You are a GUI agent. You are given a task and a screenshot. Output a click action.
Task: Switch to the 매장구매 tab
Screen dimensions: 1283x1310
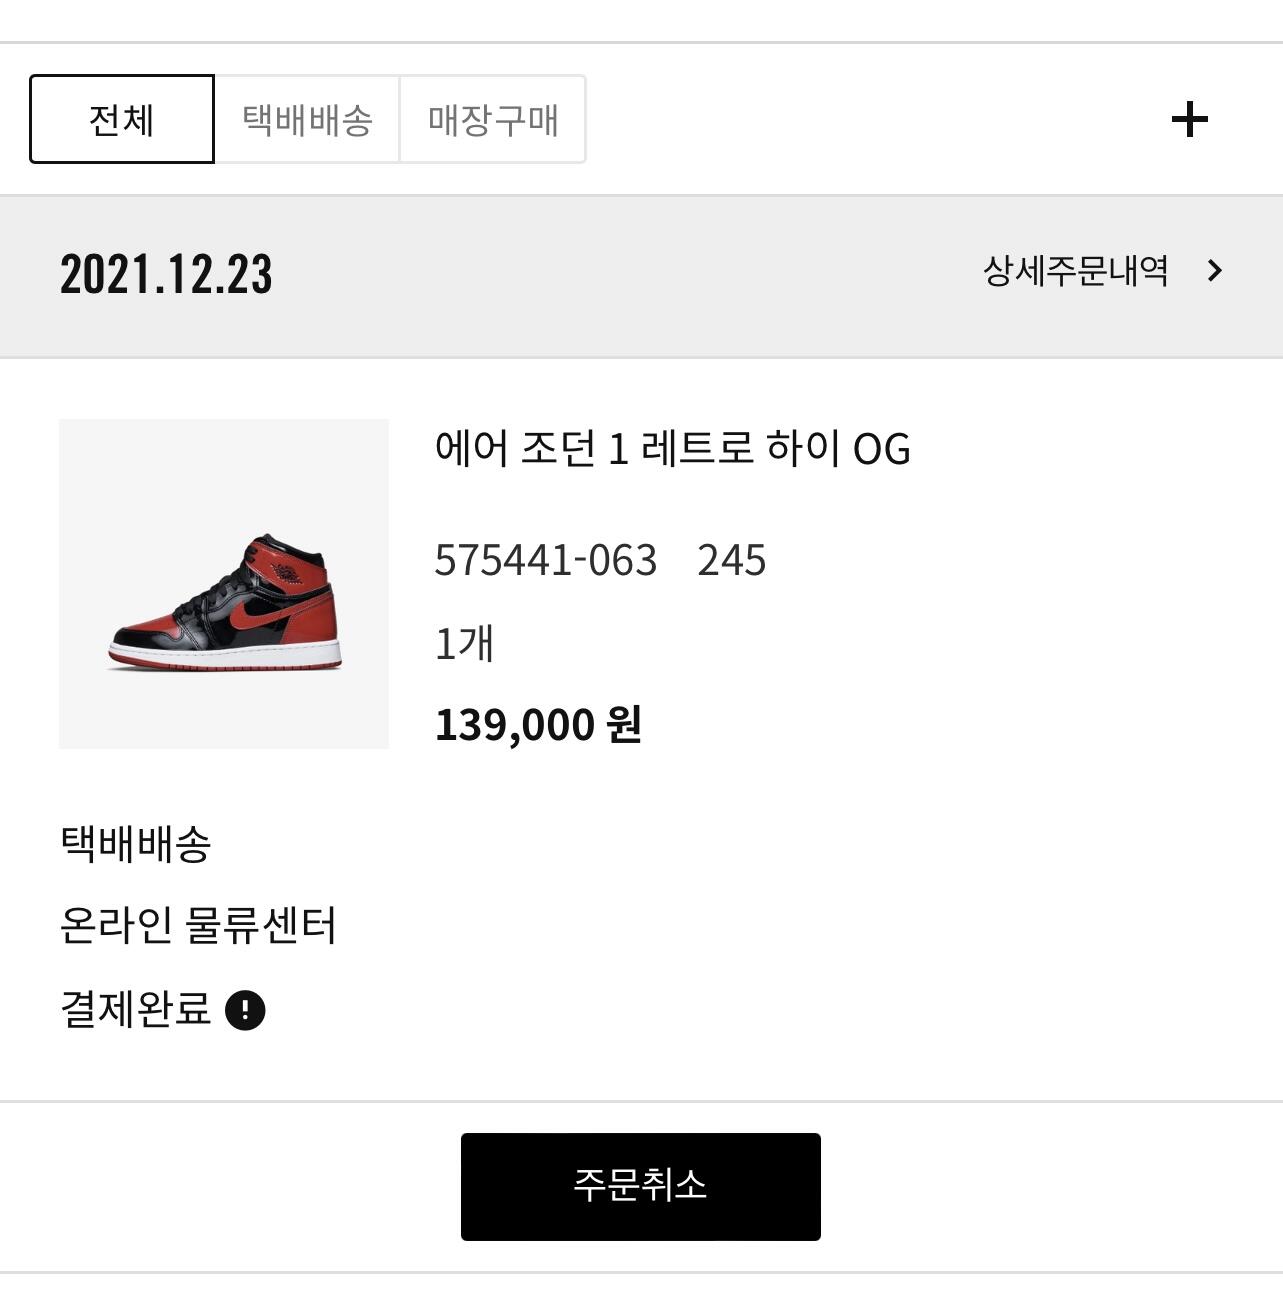coord(493,119)
